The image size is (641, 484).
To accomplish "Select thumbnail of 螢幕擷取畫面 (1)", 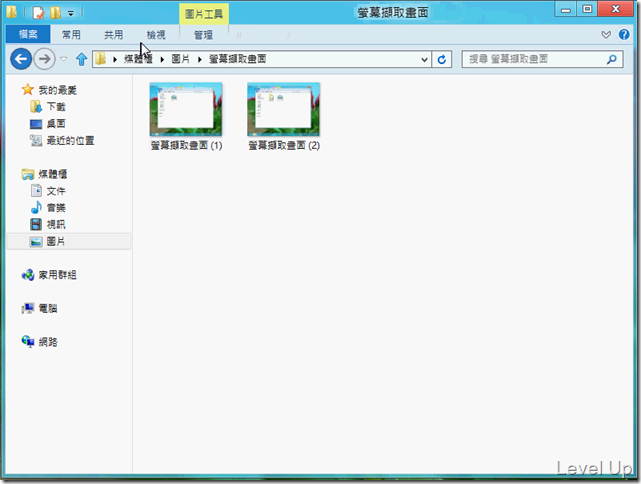I will pos(186,109).
